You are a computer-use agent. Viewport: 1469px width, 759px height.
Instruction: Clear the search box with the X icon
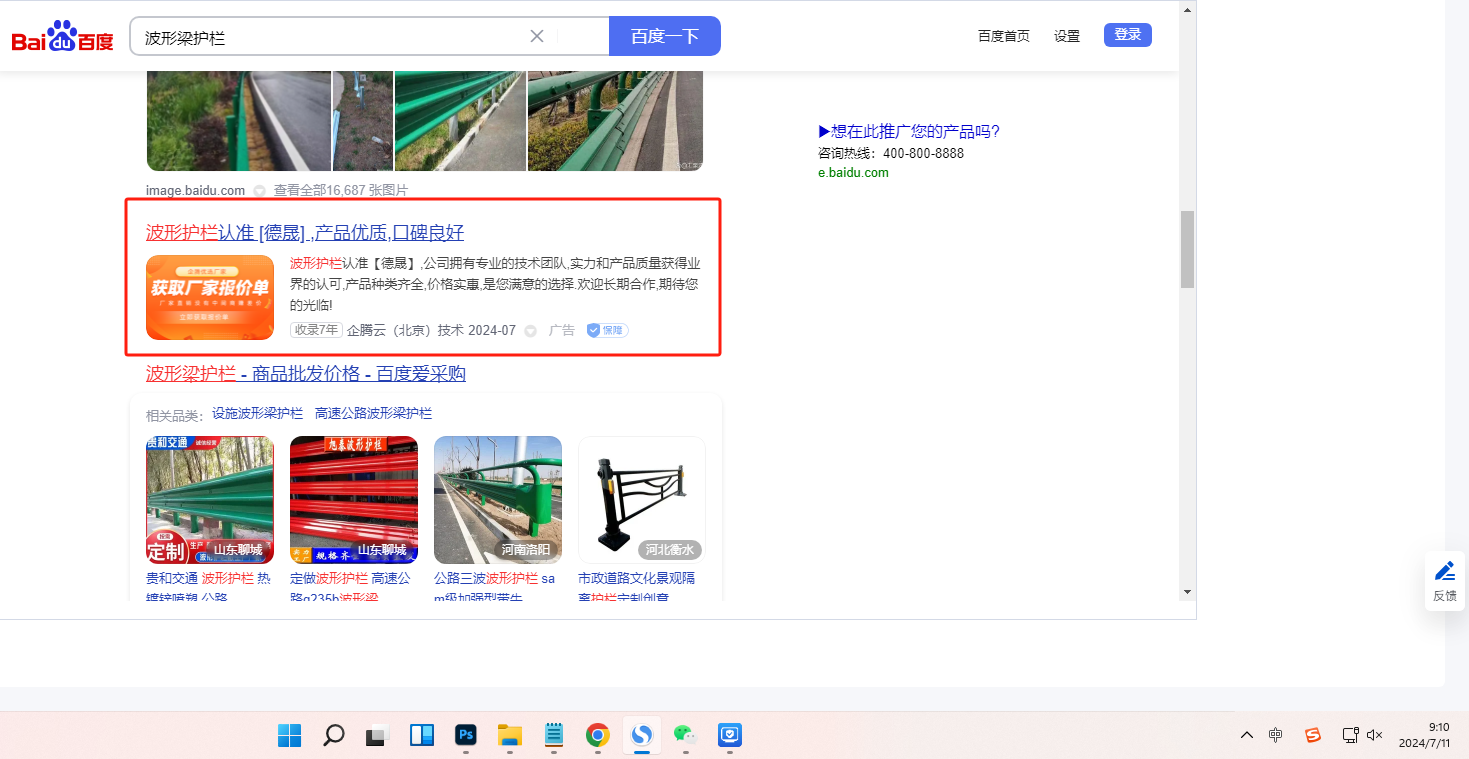pyautogui.click(x=537, y=36)
